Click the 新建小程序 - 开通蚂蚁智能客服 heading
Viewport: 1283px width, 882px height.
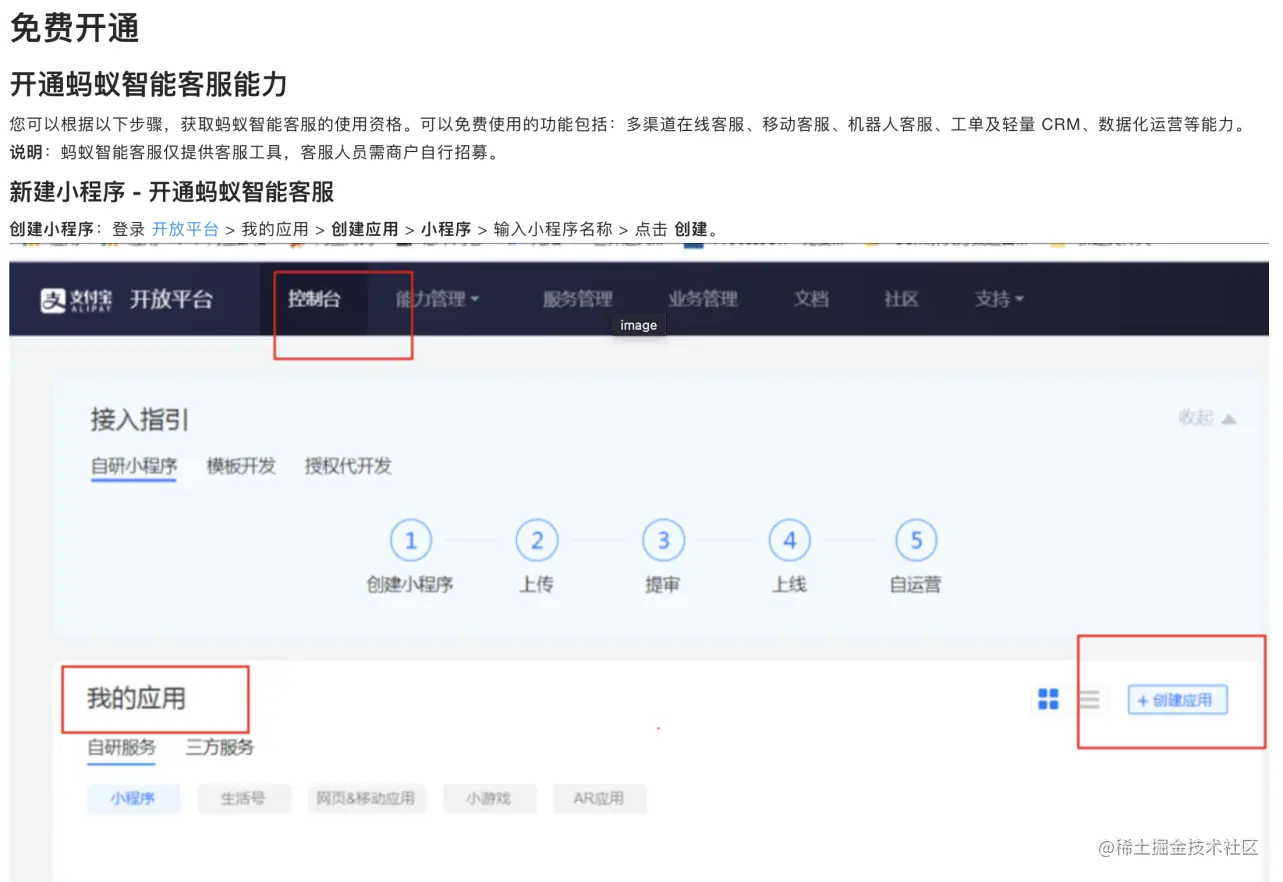click(172, 191)
